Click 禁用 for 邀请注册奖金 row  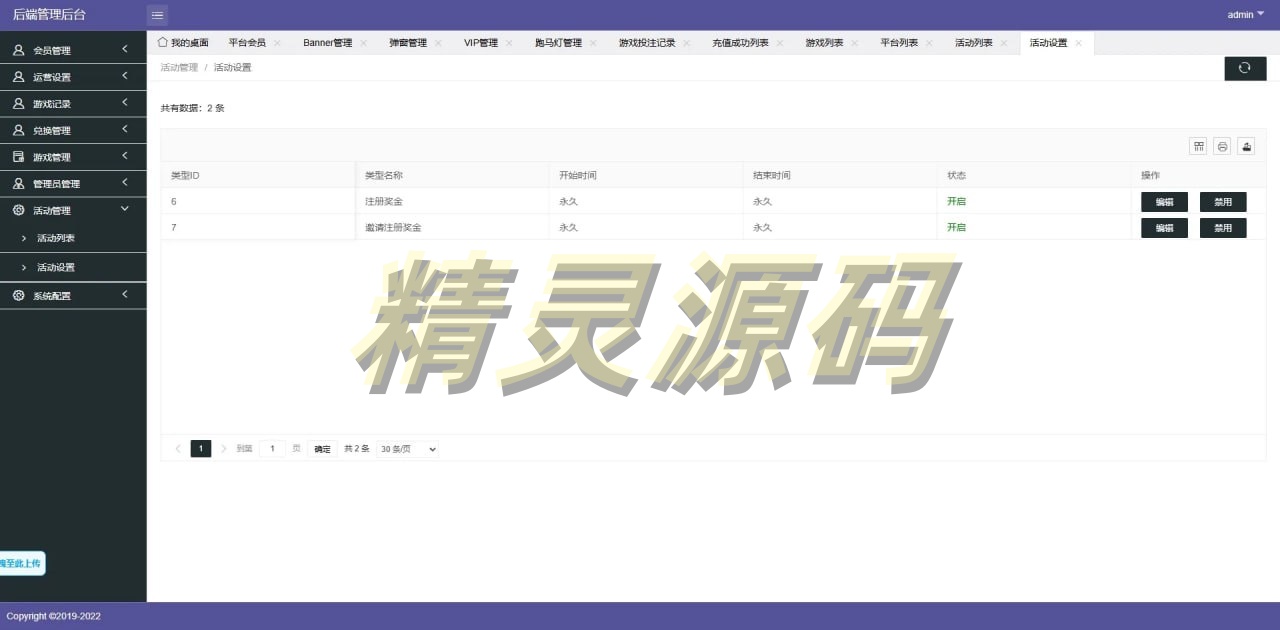pyautogui.click(x=1223, y=228)
